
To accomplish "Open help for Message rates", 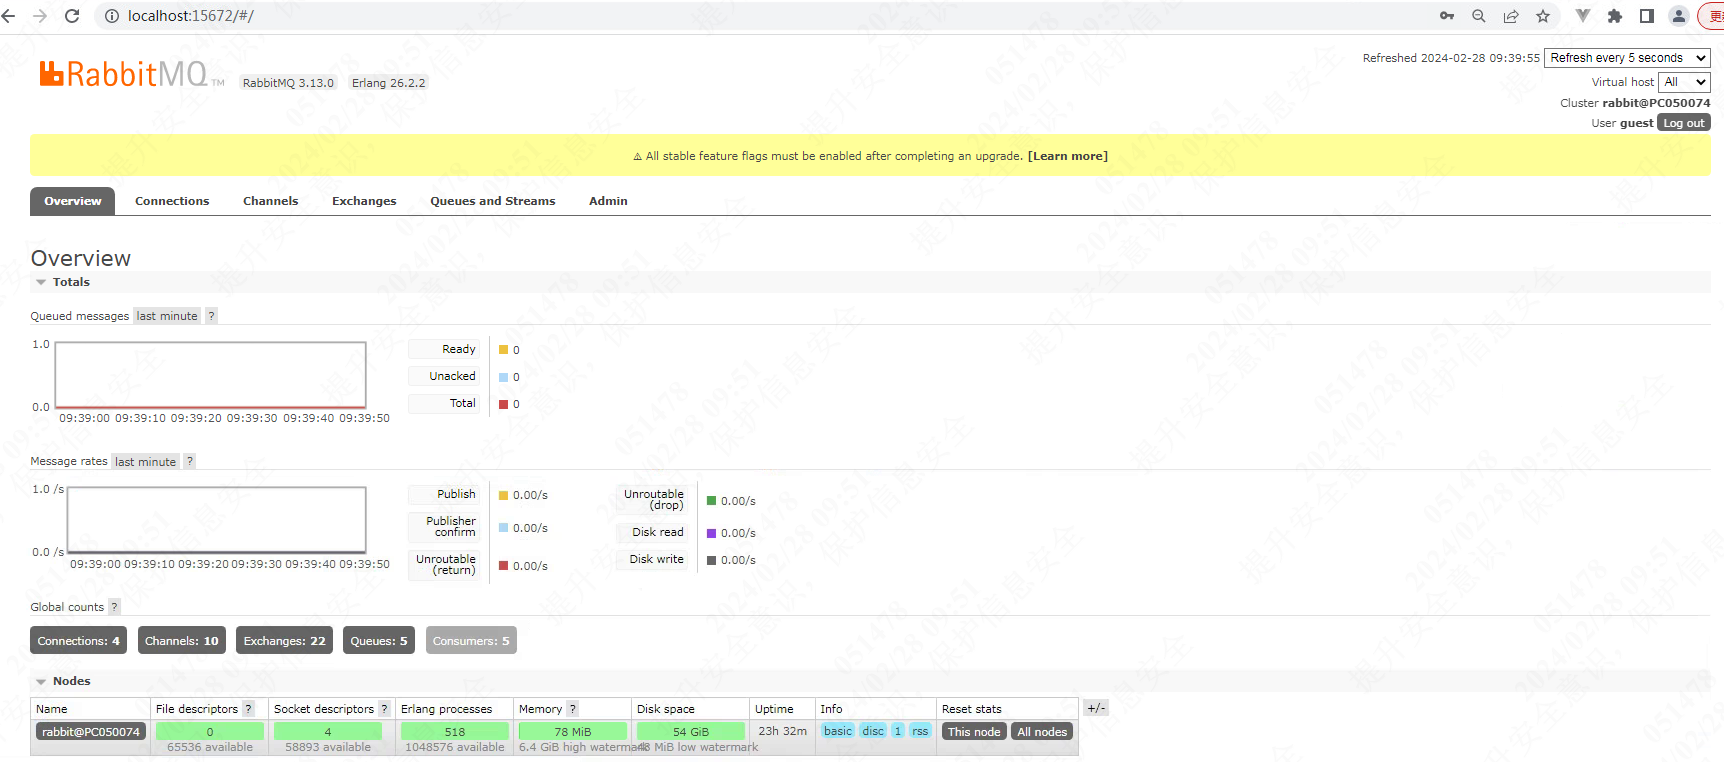I will pyautogui.click(x=190, y=461).
